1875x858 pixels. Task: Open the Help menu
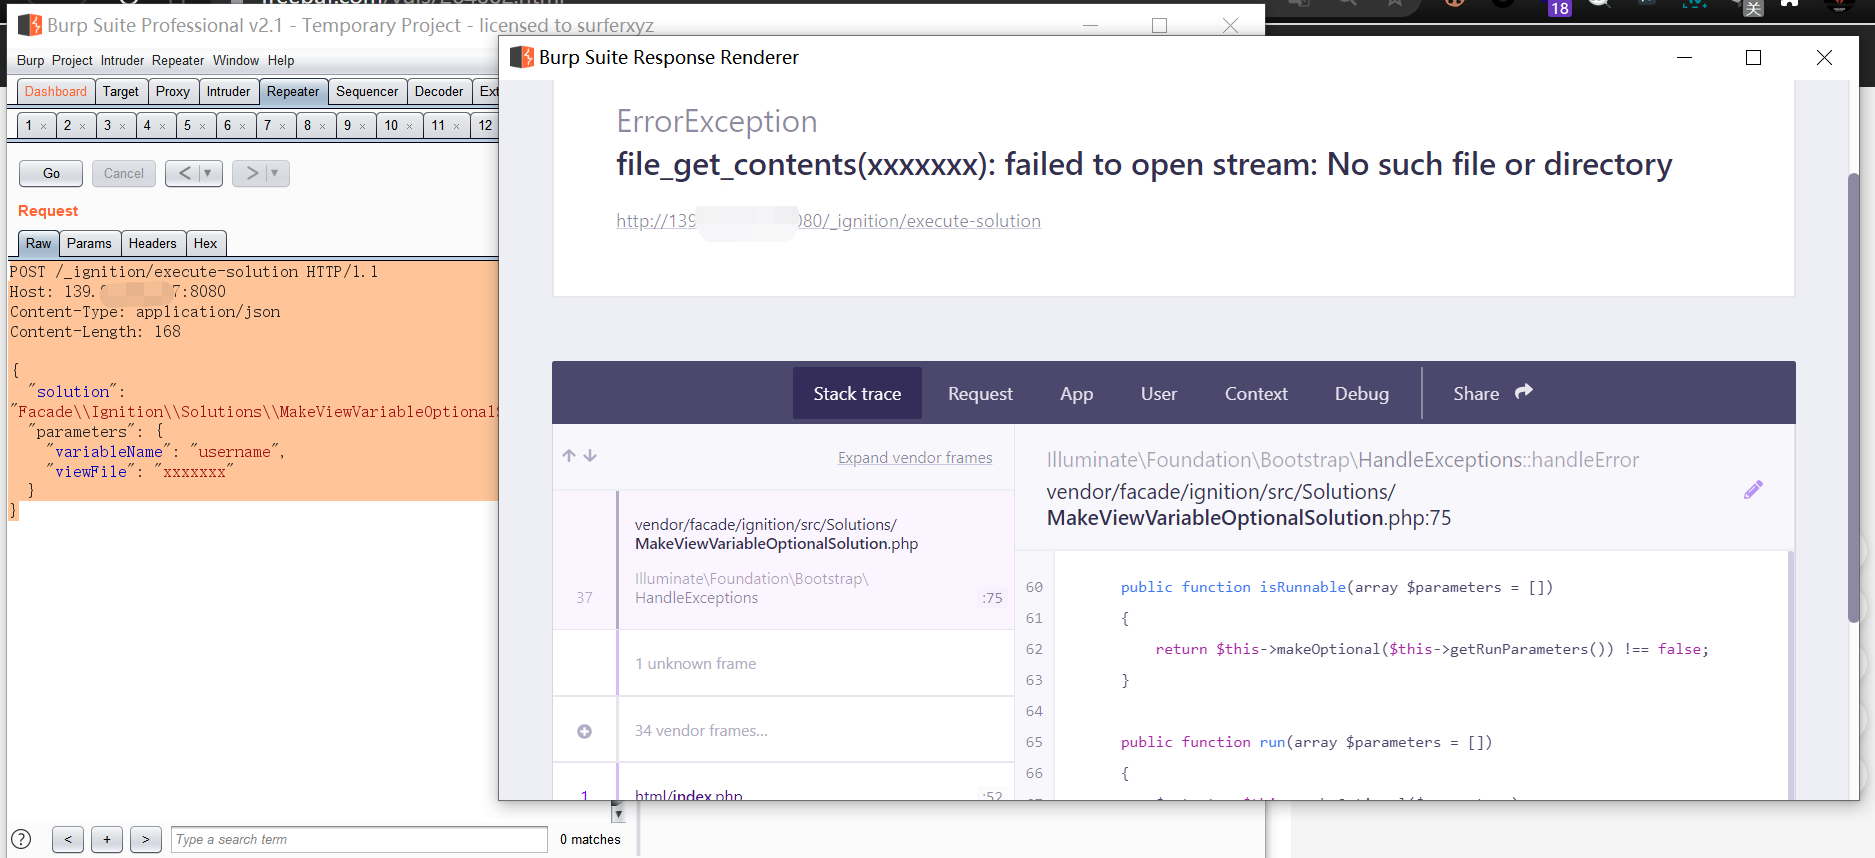[x=281, y=61]
